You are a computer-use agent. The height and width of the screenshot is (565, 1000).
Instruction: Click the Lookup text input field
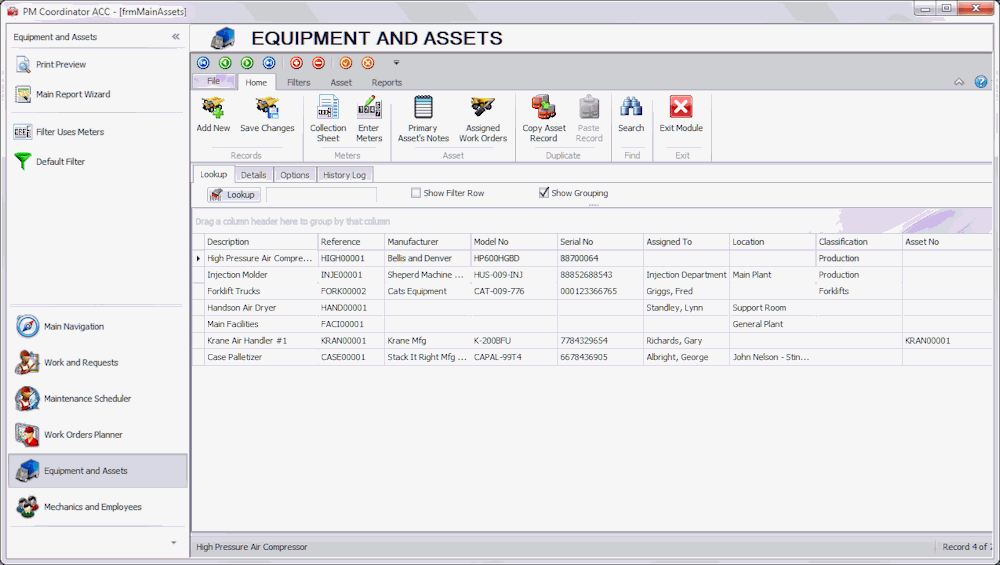pyautogui.click(x=321, y=195)
